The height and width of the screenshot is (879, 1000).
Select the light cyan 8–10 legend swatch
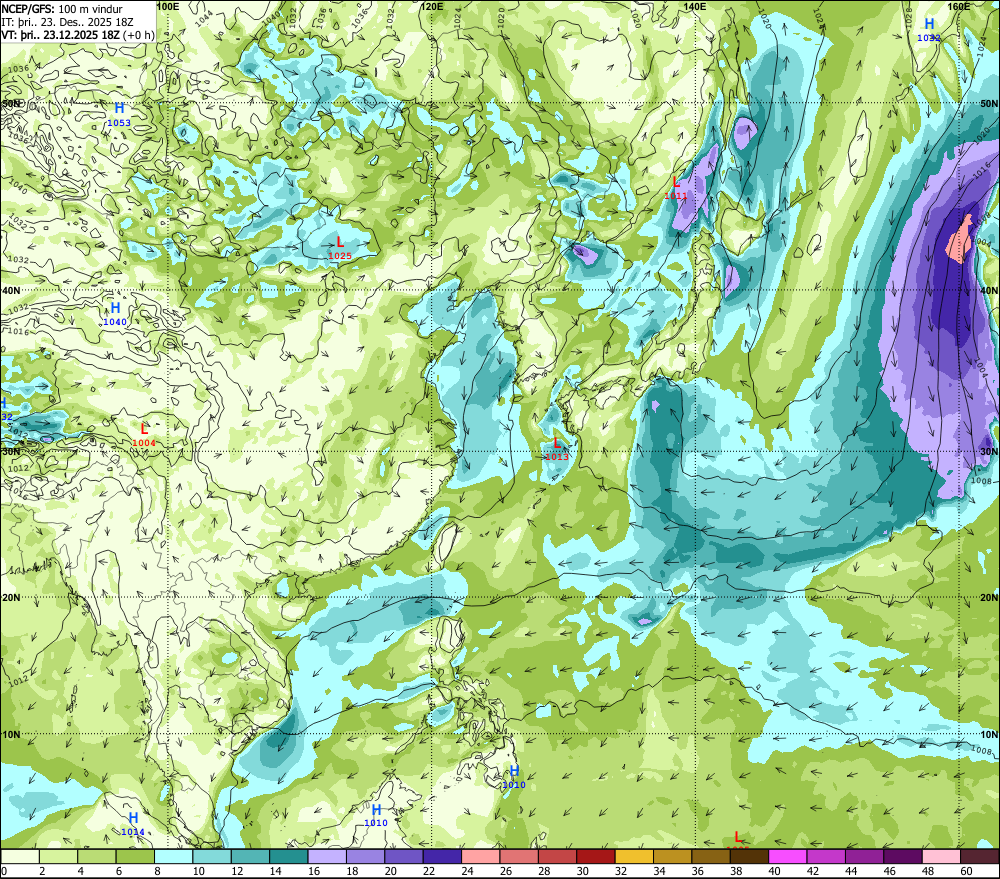pos(173,857)
